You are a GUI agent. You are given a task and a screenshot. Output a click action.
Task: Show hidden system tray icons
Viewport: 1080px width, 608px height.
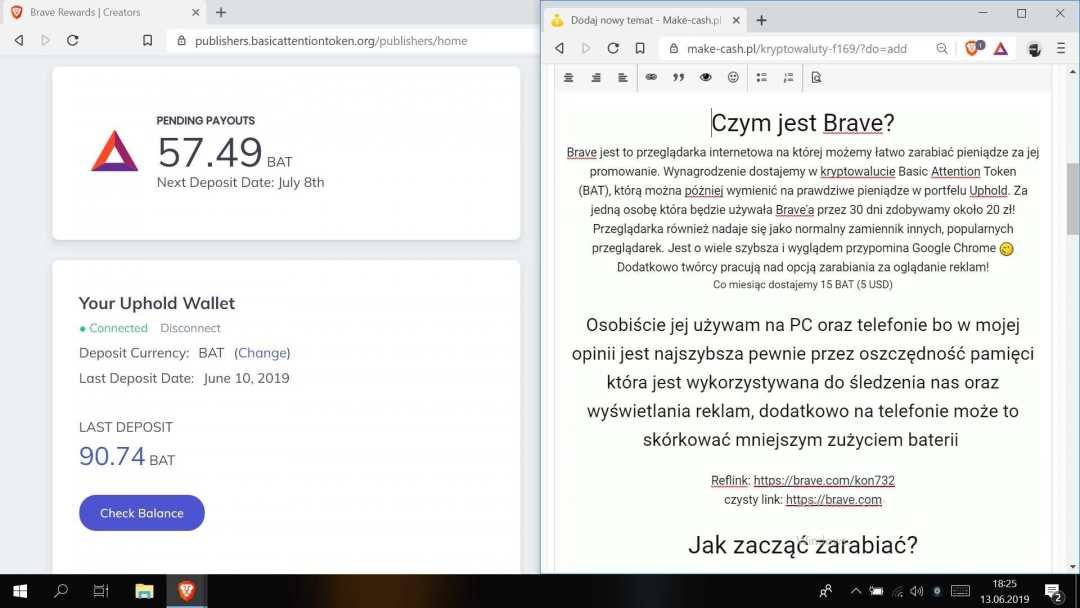tap(855, 591)
